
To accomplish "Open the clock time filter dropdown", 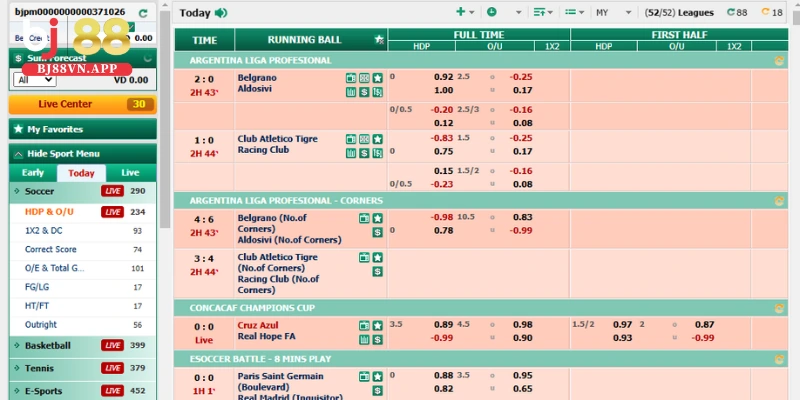I will pos(504,12).
